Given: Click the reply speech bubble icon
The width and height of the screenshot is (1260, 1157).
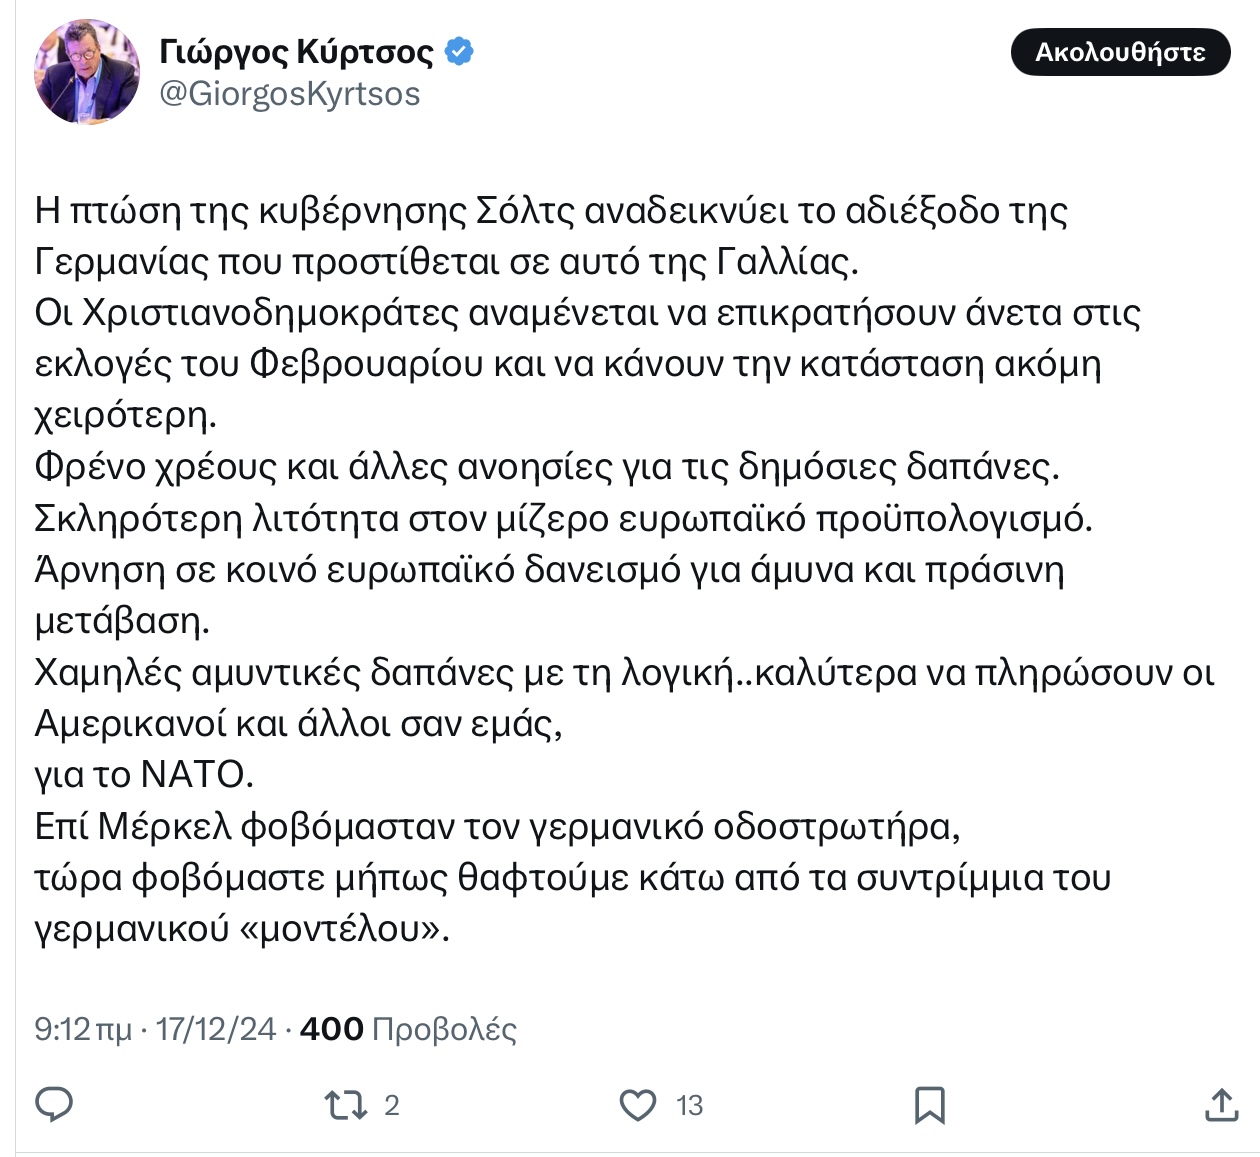Looking at the screenshot, I should 54,1104.
